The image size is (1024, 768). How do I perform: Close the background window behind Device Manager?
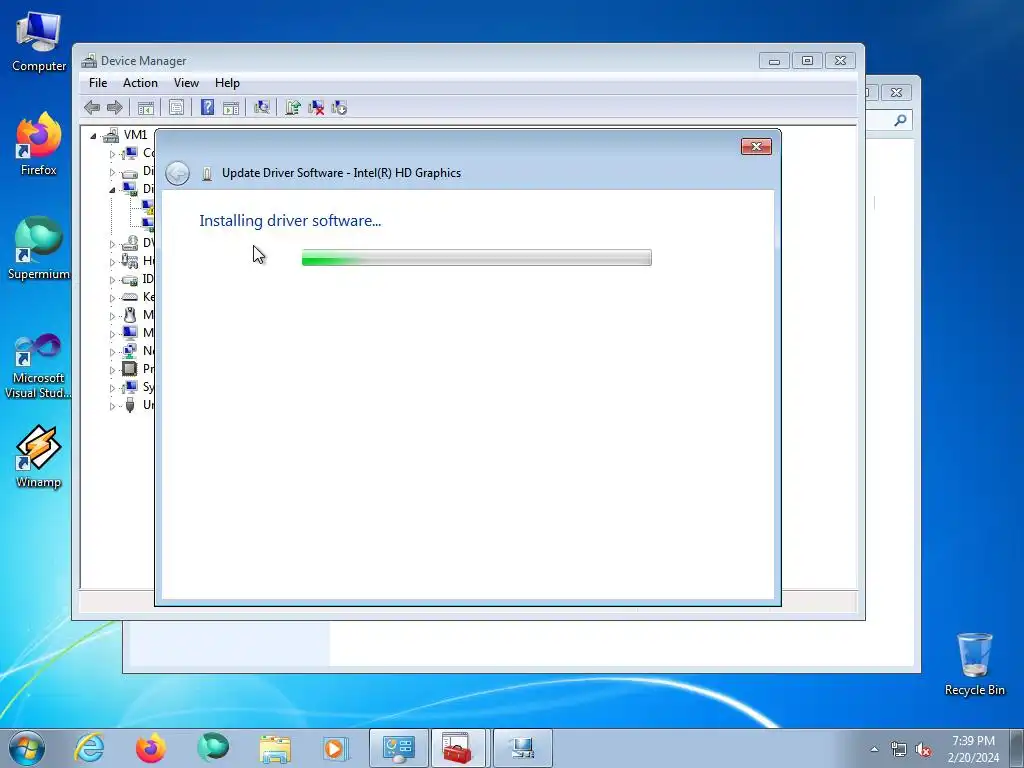tap(896, 93)
